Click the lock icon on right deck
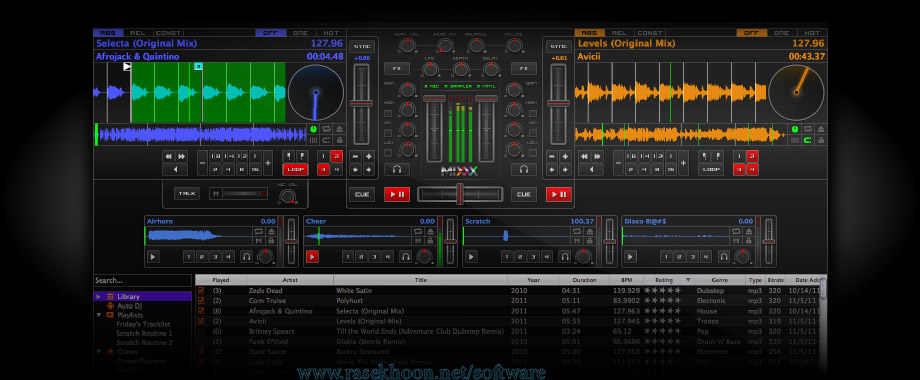 click(x=821, y=140)
